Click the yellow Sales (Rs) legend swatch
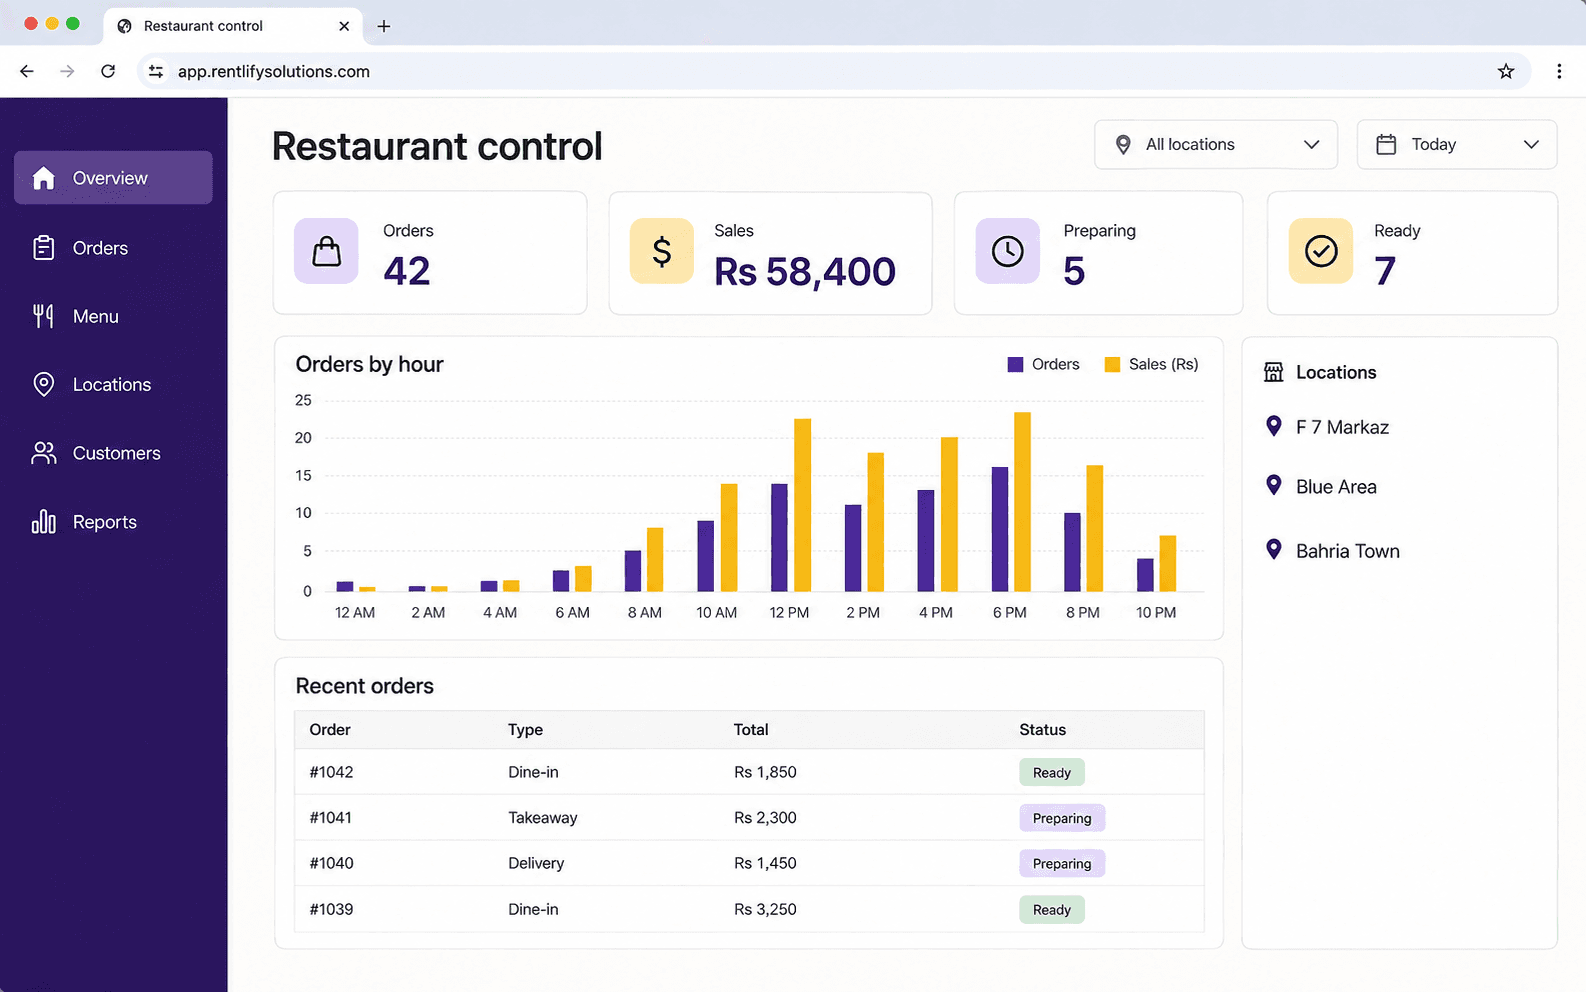1586x992 pixels. [1112, 365]
